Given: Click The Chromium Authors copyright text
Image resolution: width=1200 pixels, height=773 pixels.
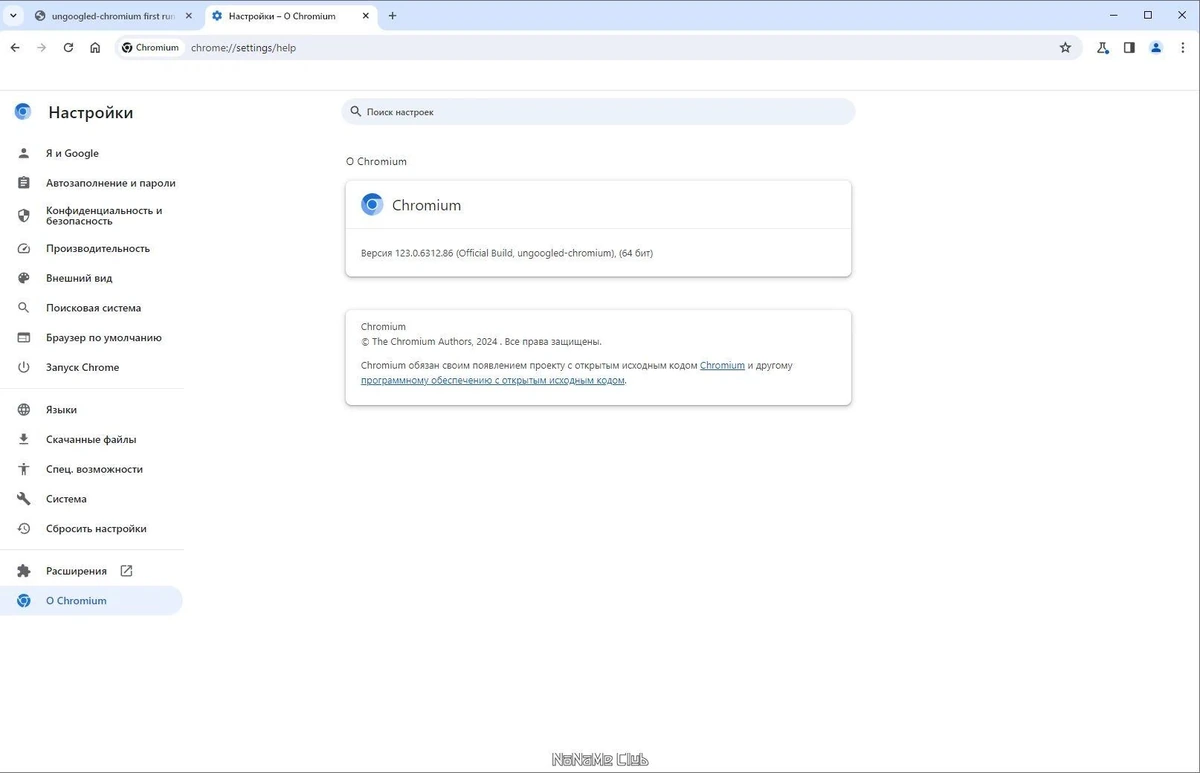Looking at the screenshot, I should coord(481,341).
